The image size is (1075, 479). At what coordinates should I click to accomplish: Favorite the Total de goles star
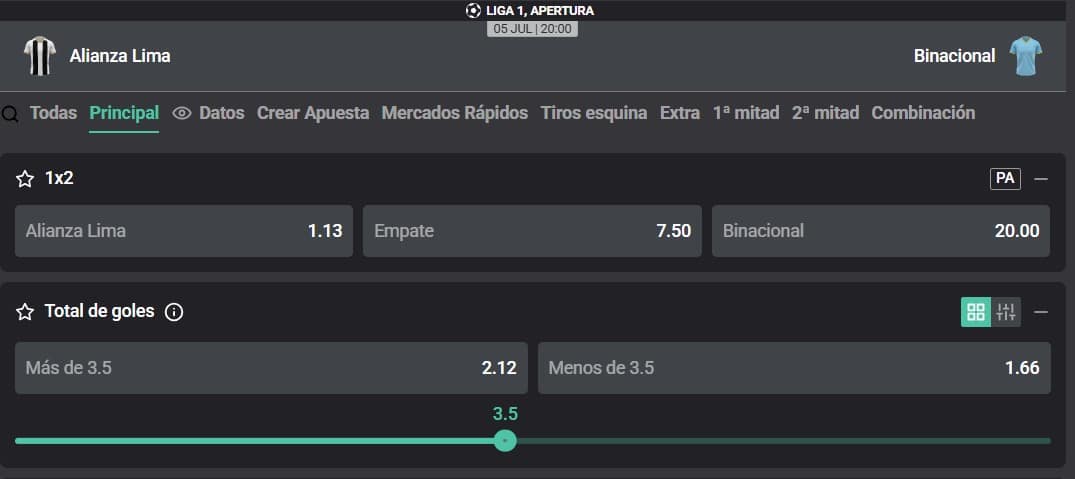(x=25, y=312)
